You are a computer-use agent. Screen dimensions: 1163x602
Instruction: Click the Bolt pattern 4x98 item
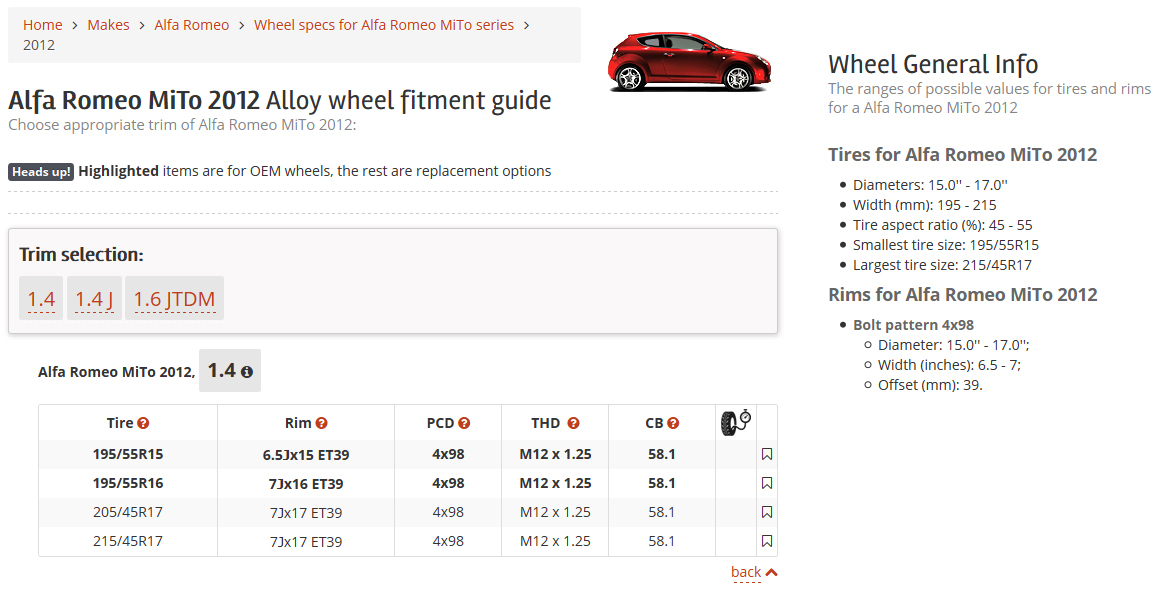913,325
